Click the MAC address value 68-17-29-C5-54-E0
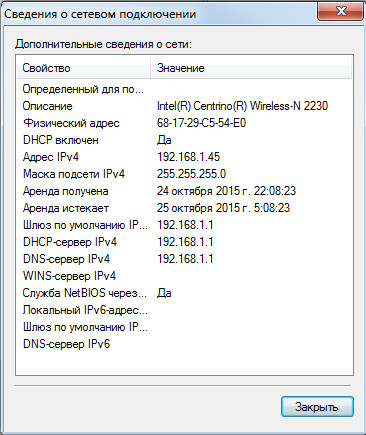The height and width of the screenshot is (435, 366). [201, 123]
